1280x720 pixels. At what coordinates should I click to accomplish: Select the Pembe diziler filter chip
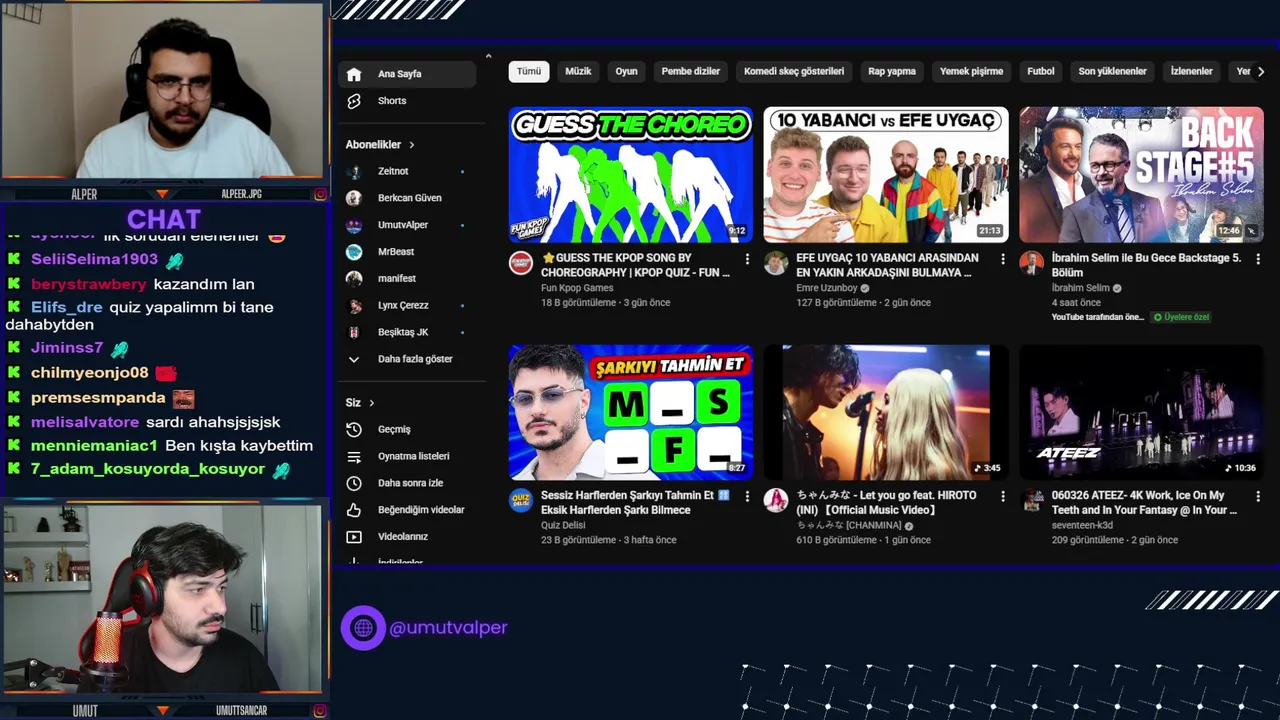click(x=690, y=72)
